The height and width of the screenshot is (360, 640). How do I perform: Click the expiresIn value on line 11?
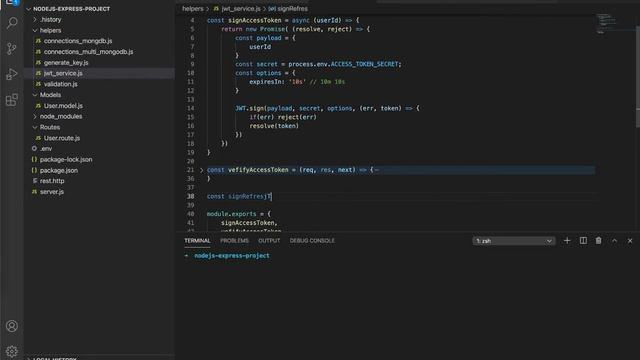click(x=297, y=82)
